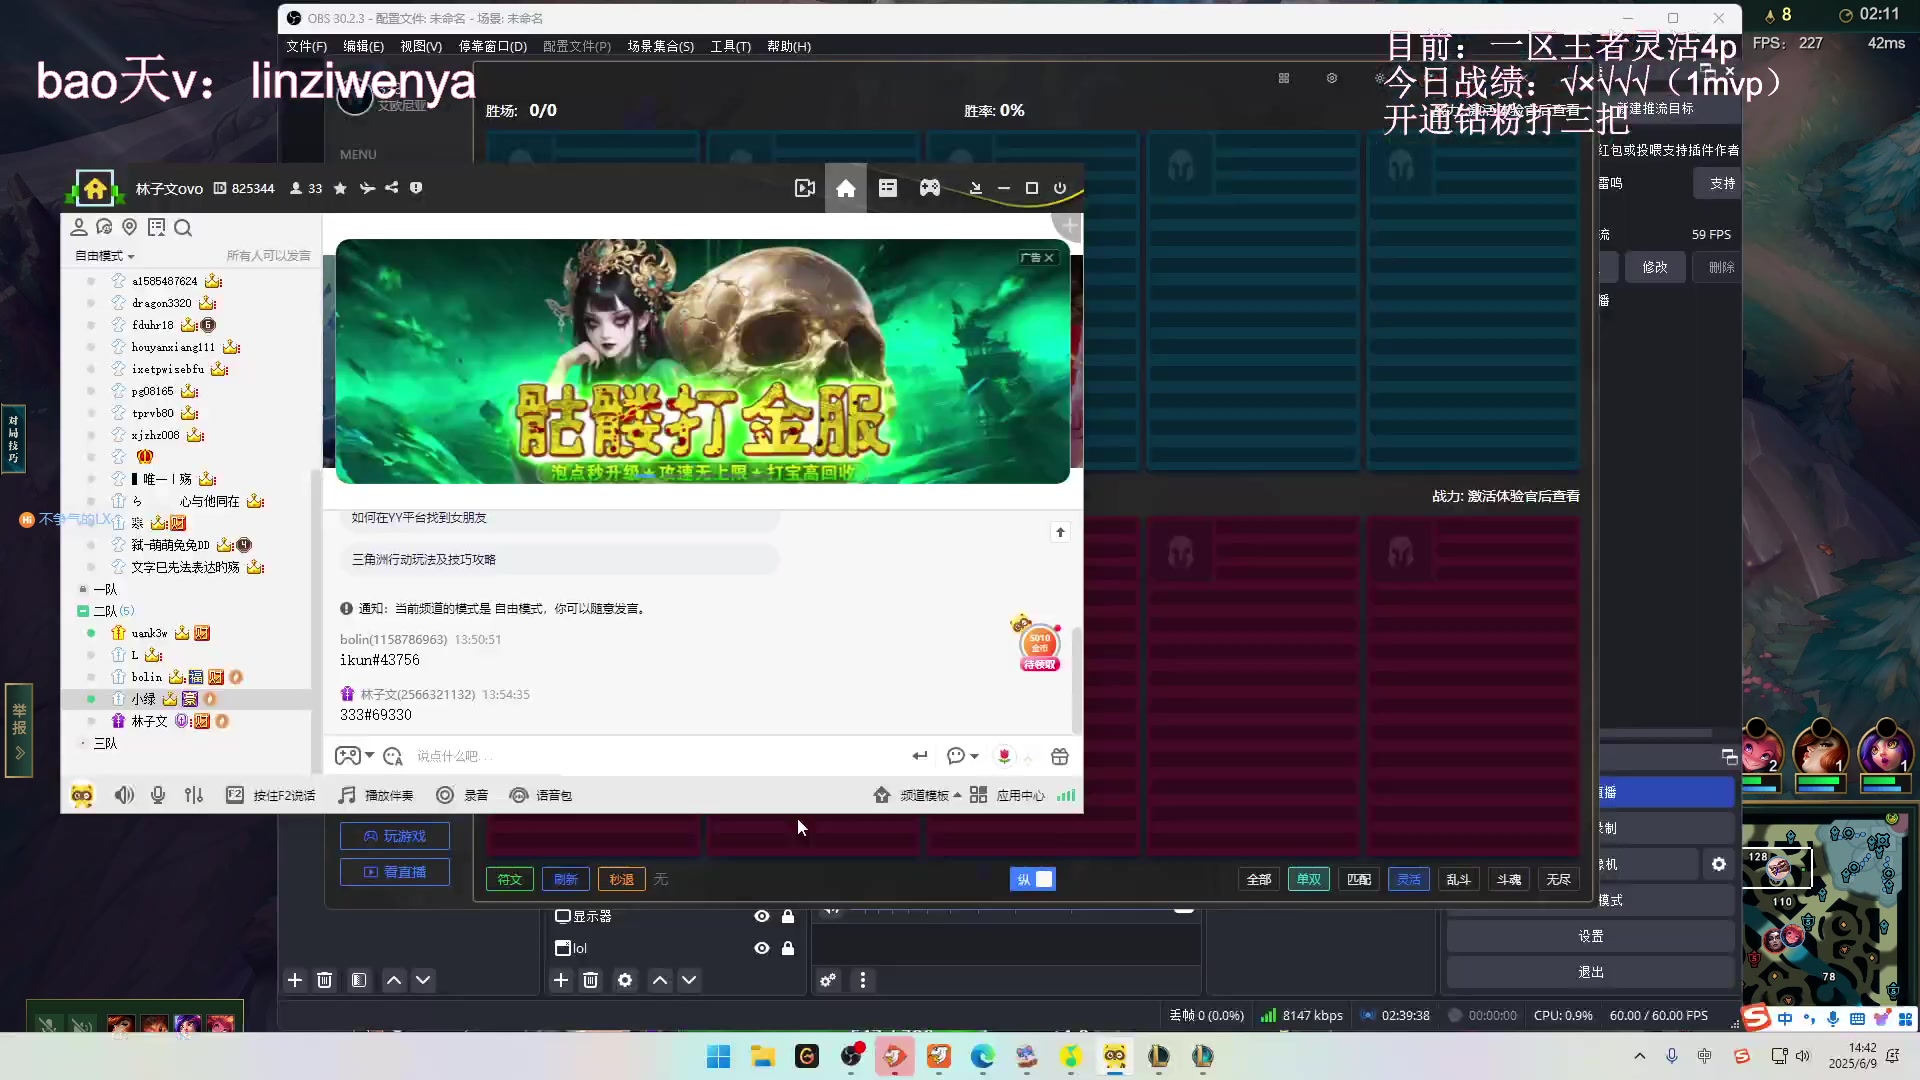Click the 符文 button
Image resolution: width=1920 pixels, height=1080 pixels.
coord(510,879)
